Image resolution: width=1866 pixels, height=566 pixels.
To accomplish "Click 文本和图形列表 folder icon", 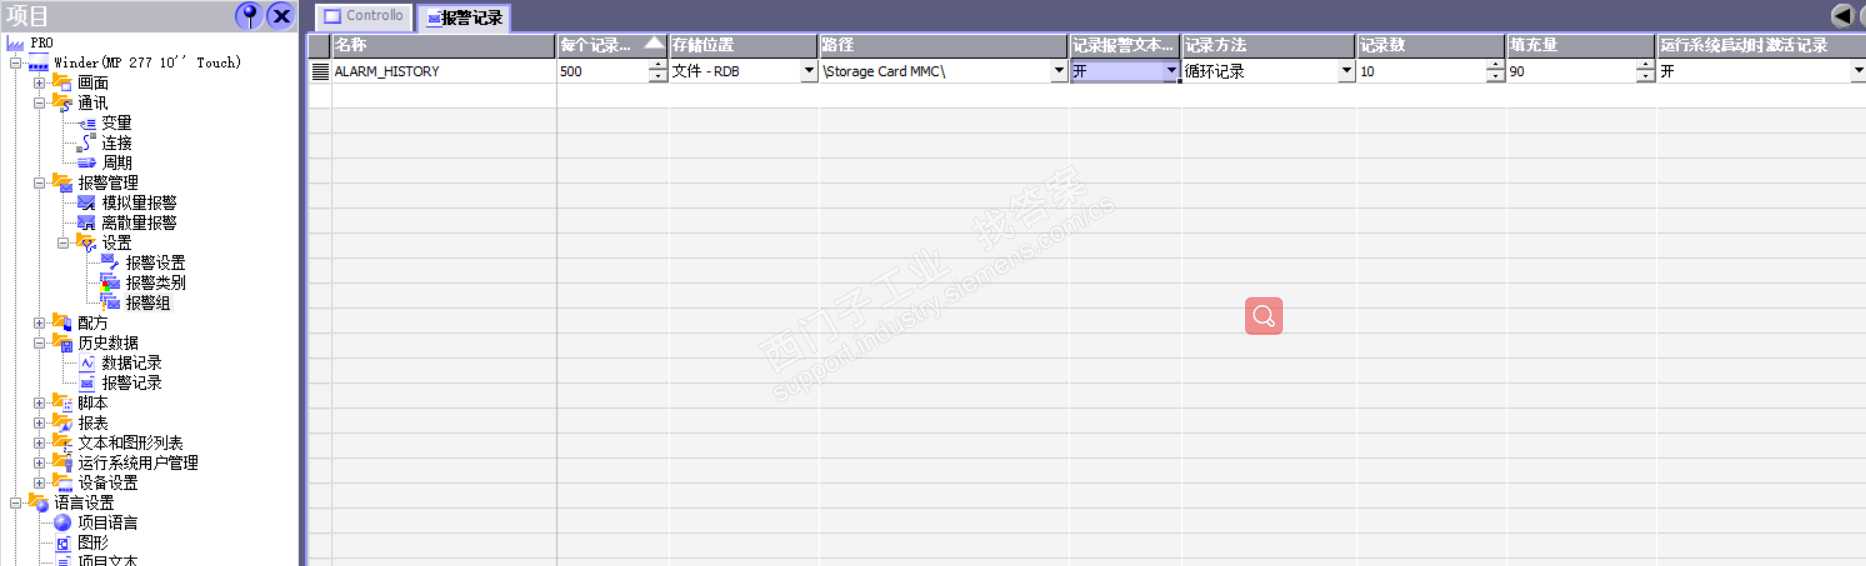I will coord(63,442).
